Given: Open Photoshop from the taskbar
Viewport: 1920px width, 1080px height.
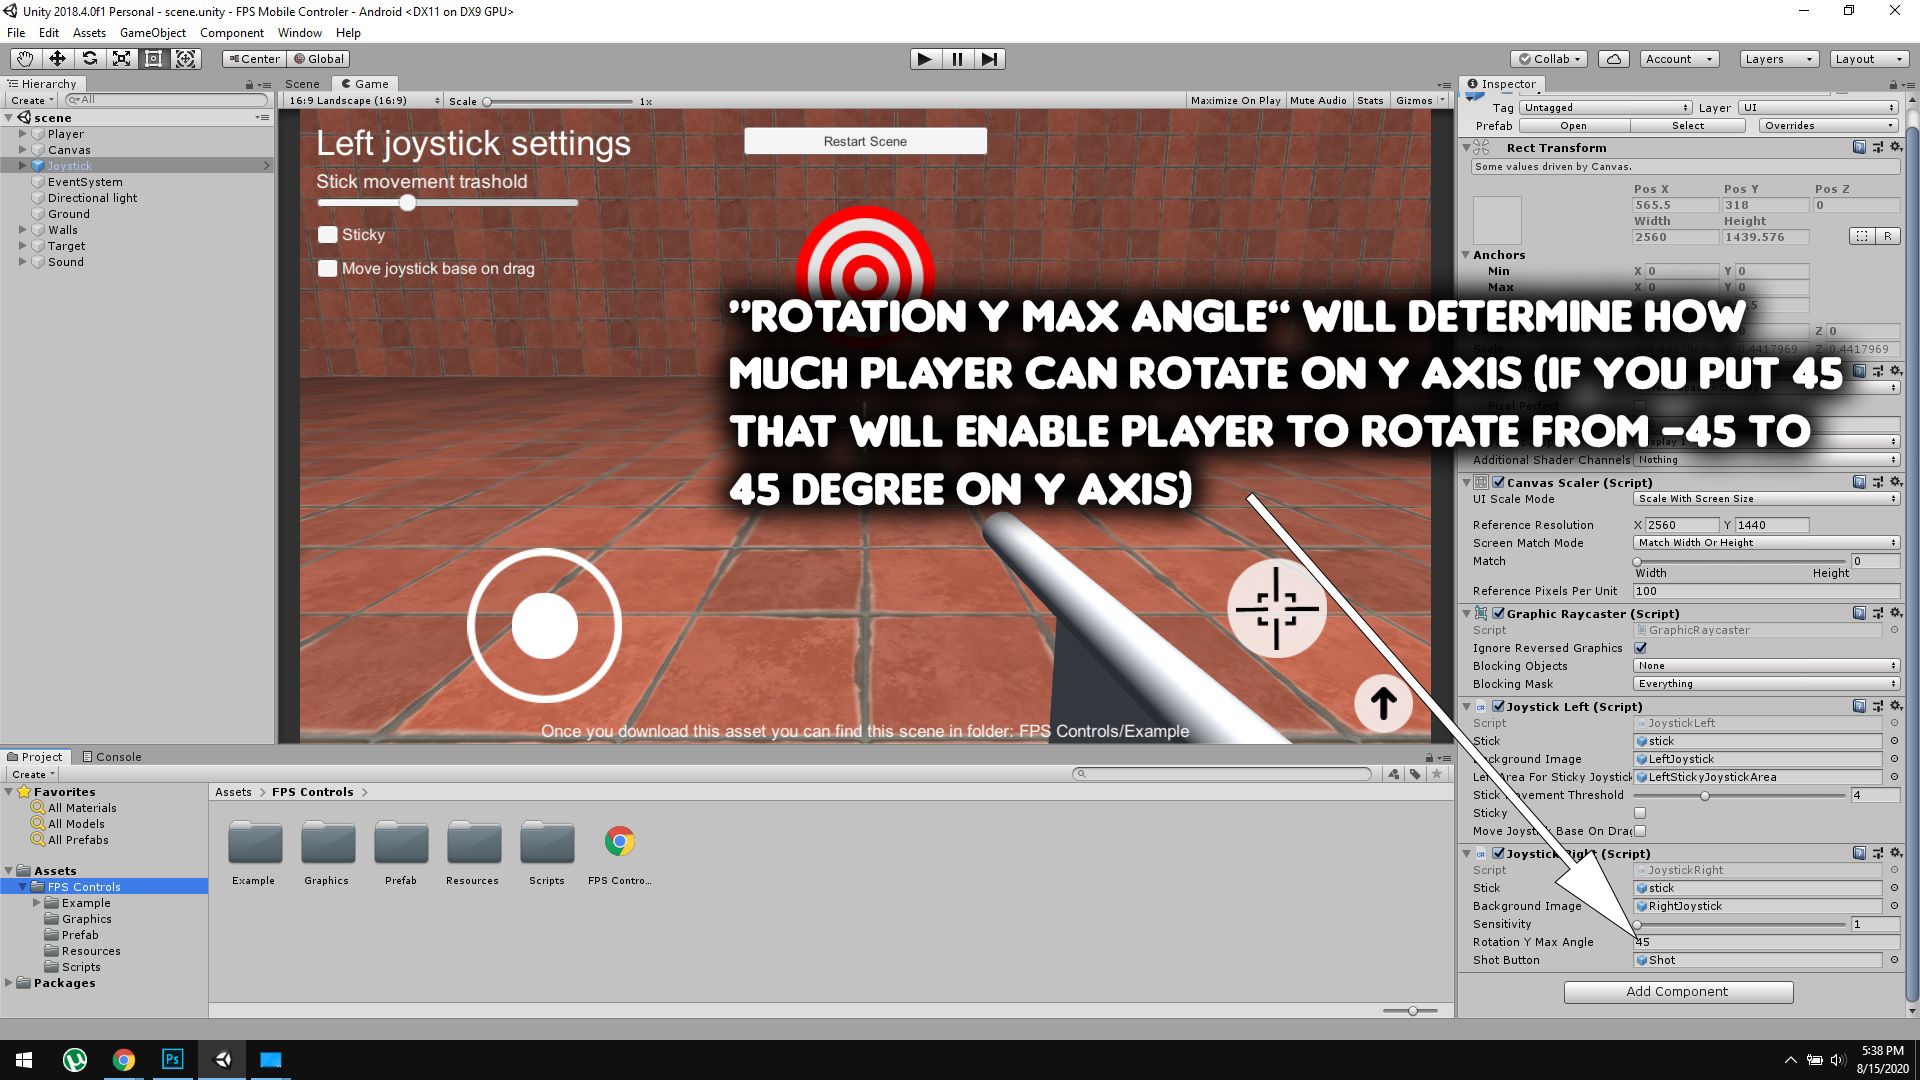Looking at the screenshot, I should coord(172,1059).
